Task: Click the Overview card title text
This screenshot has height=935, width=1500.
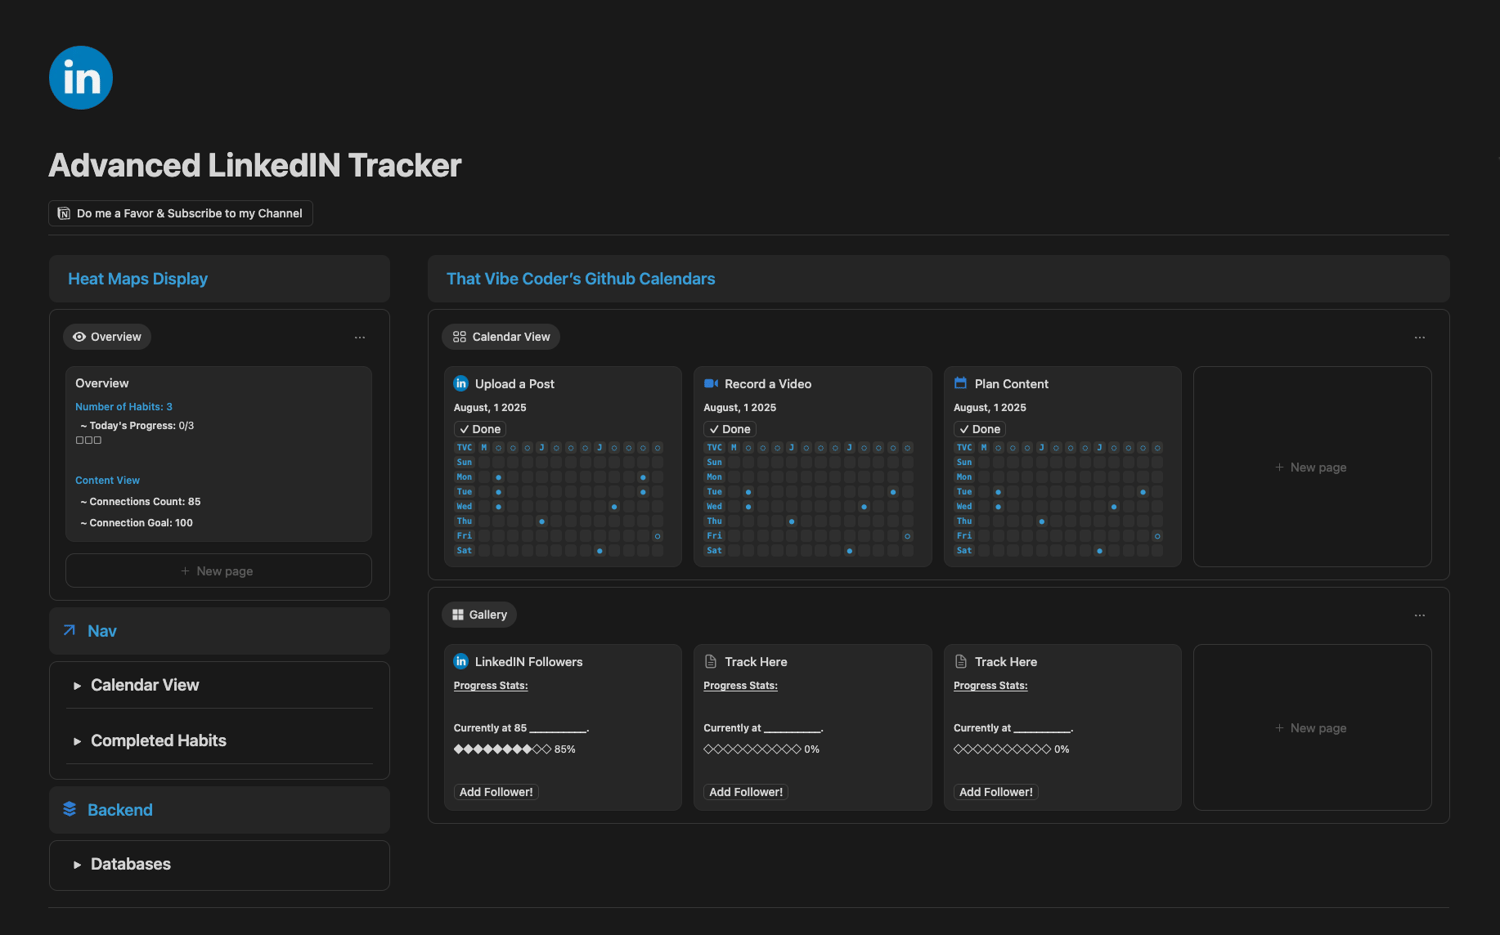Action: (x=102, y=383)
